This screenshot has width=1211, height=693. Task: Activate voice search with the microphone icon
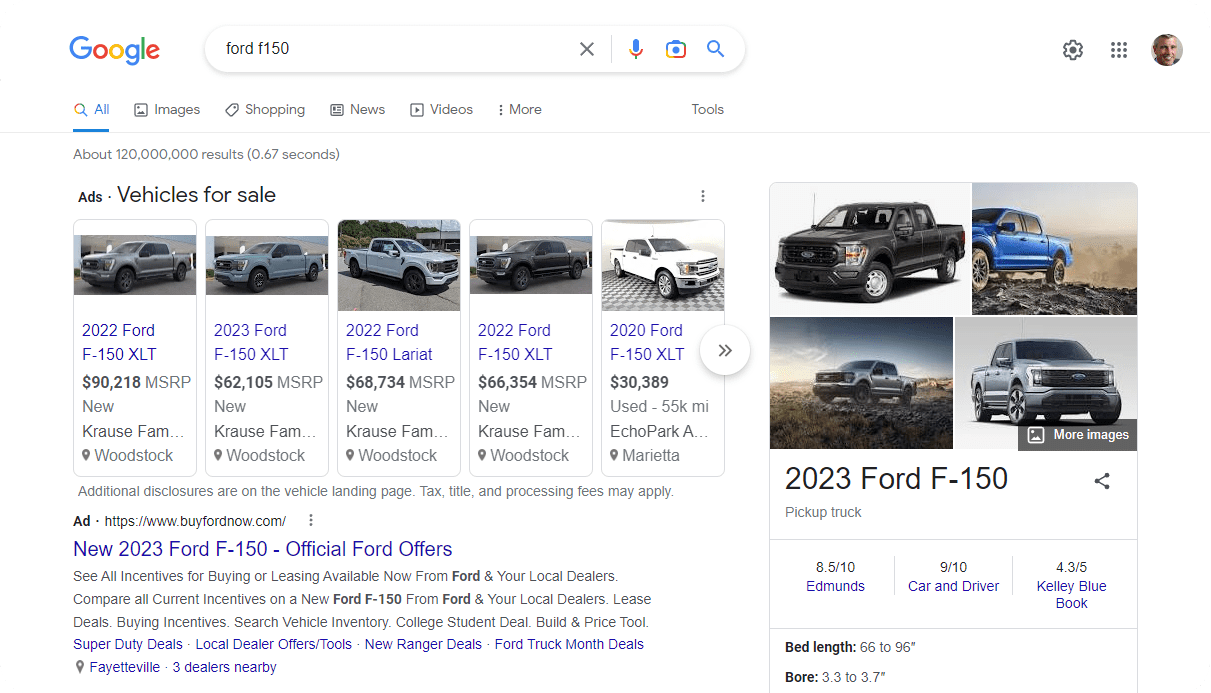pos(636,48)
